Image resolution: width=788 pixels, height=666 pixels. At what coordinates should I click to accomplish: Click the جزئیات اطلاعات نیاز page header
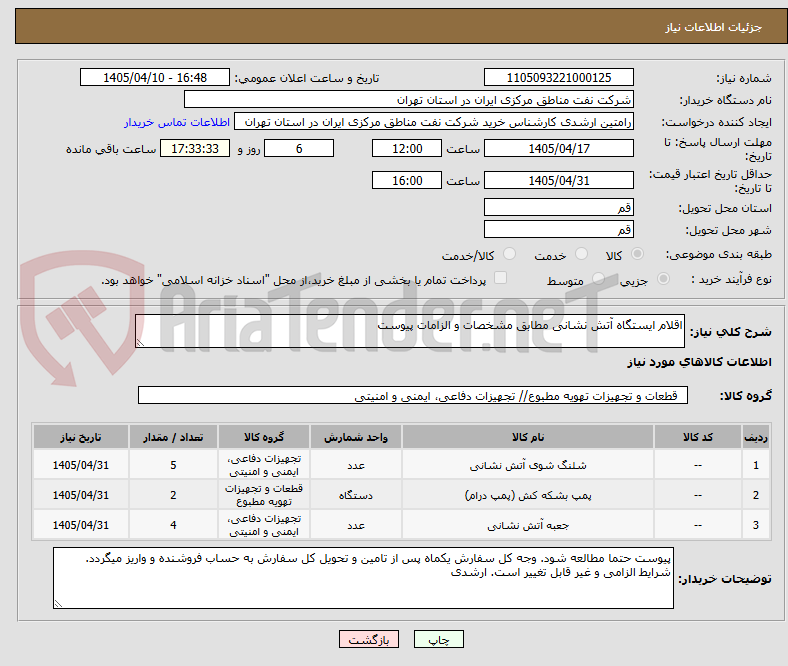[713, 27]
